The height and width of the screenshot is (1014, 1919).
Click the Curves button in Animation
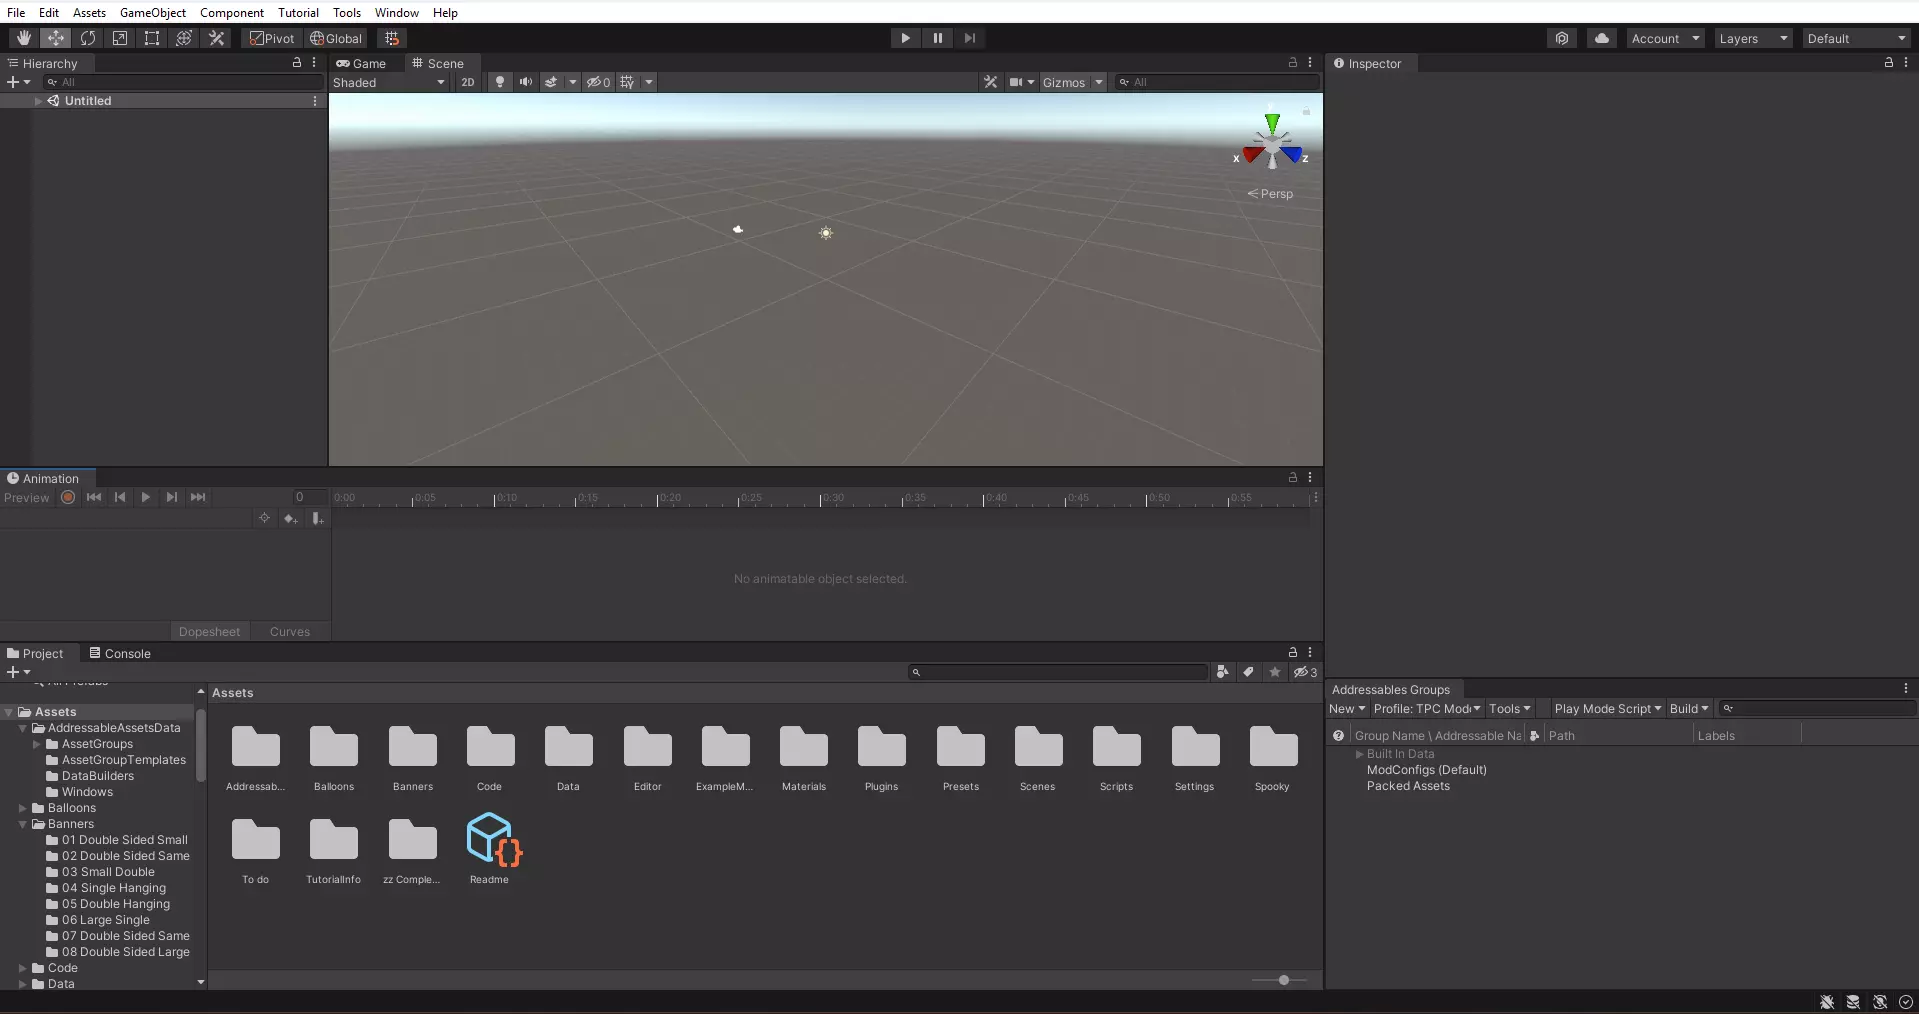point(290,631)
